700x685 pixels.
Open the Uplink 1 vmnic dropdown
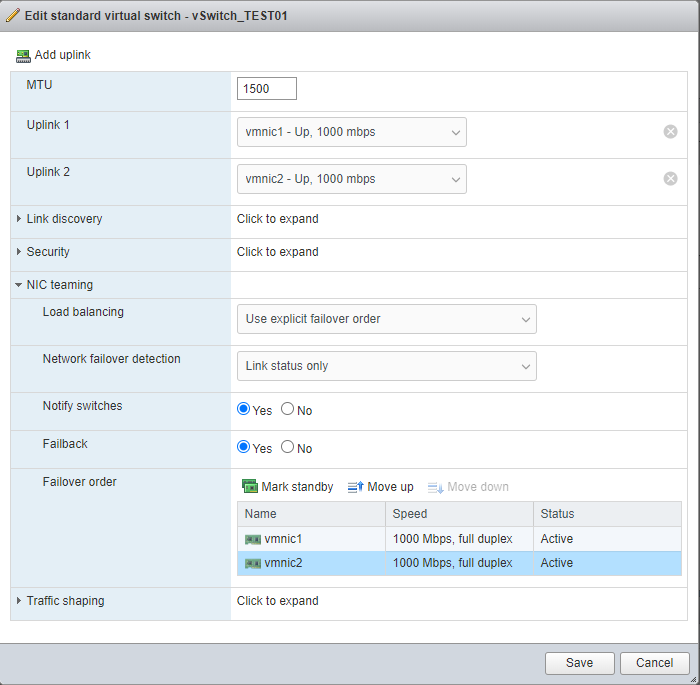pos(352,132)
